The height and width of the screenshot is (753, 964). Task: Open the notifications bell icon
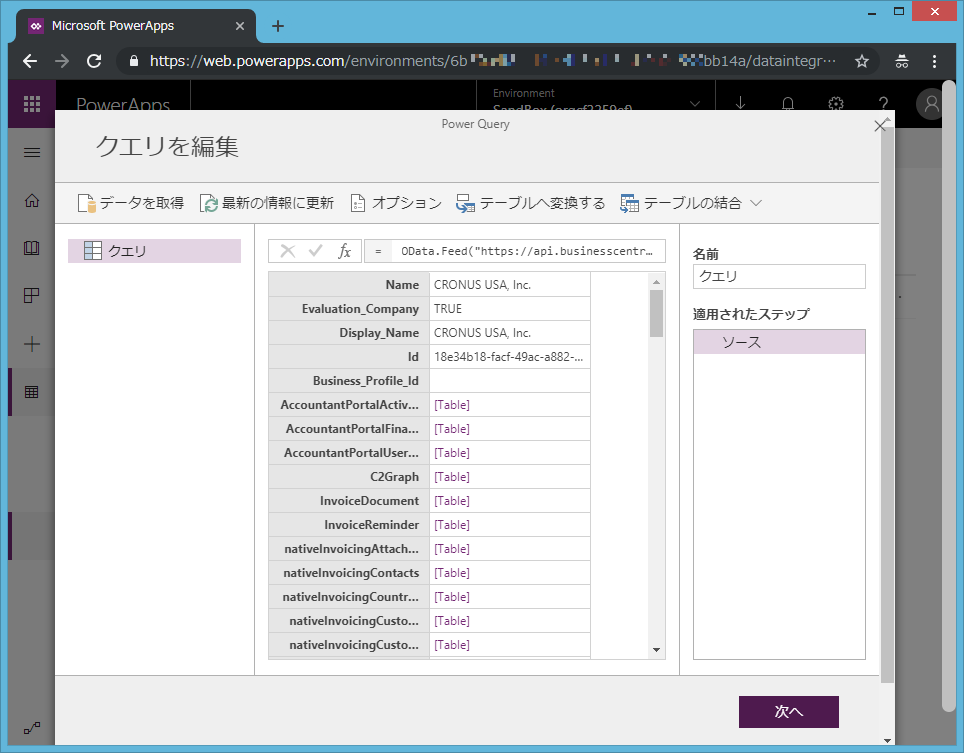click(788, 104)
